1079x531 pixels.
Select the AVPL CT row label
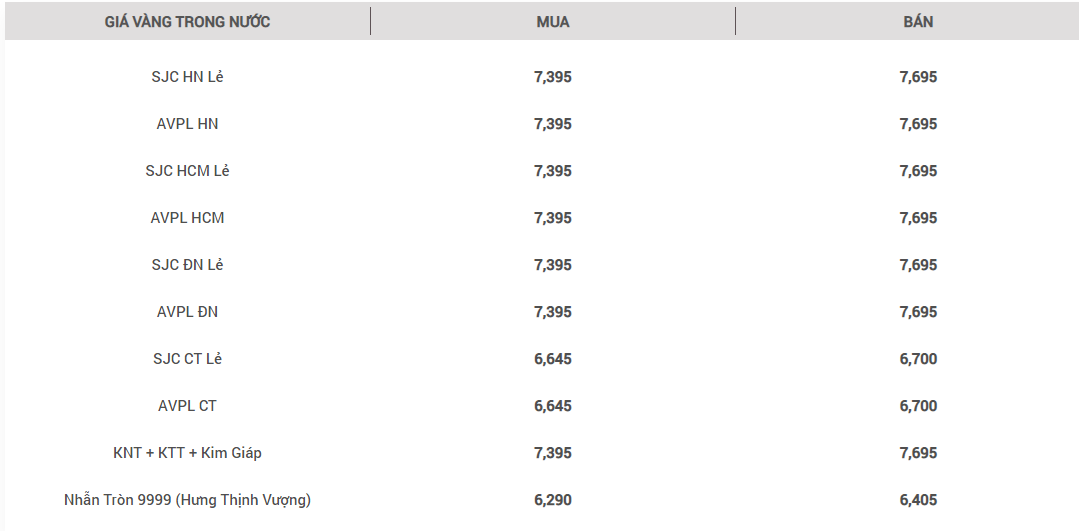(x=187, y=406)
